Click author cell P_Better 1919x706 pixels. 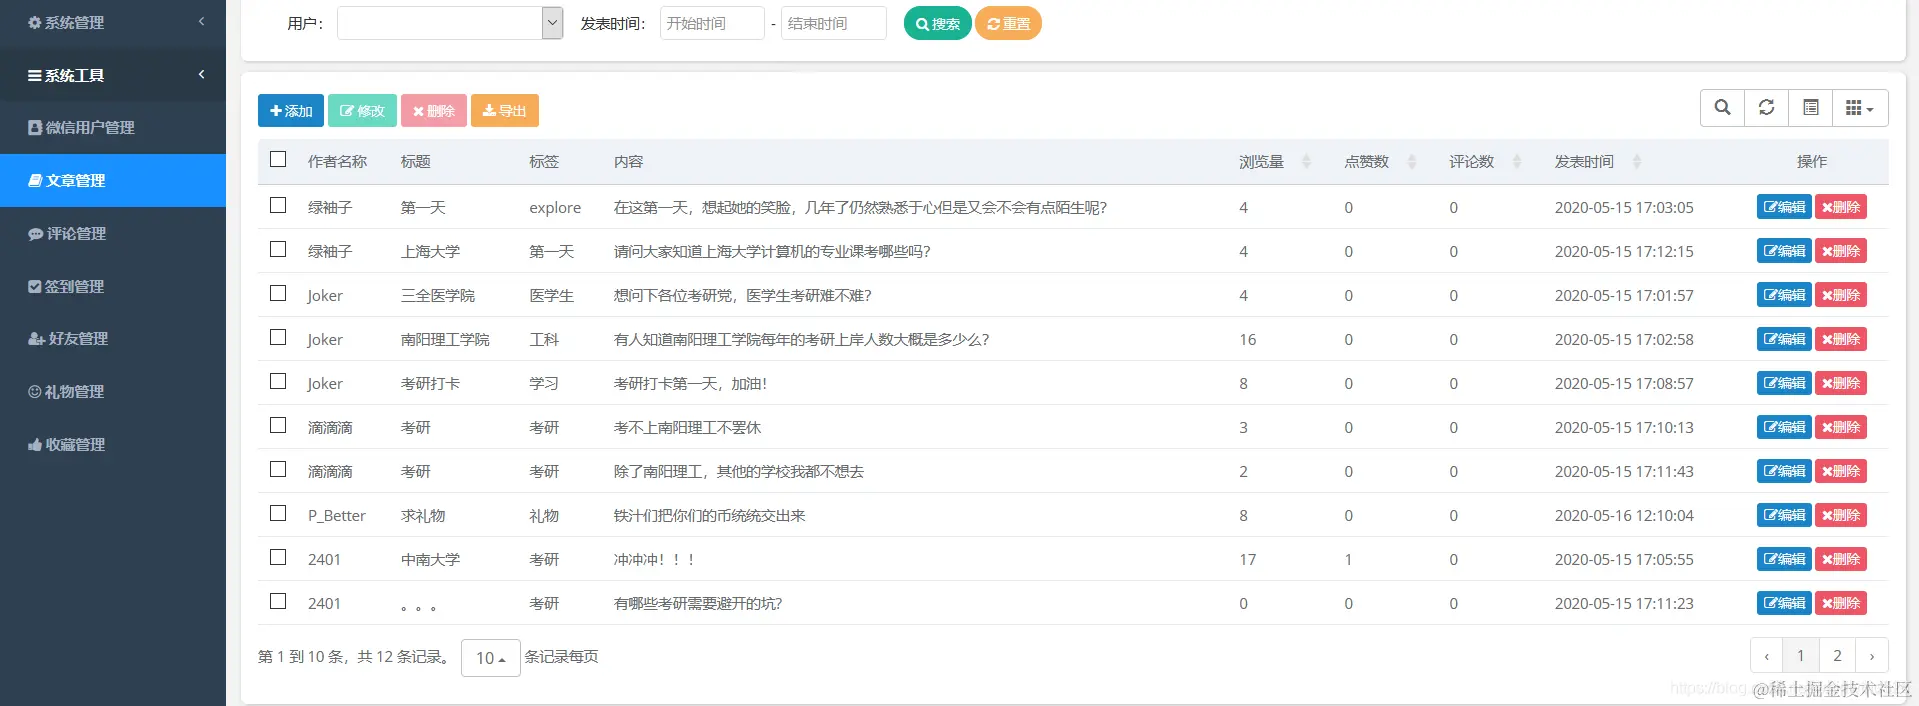tap(337, 515)
